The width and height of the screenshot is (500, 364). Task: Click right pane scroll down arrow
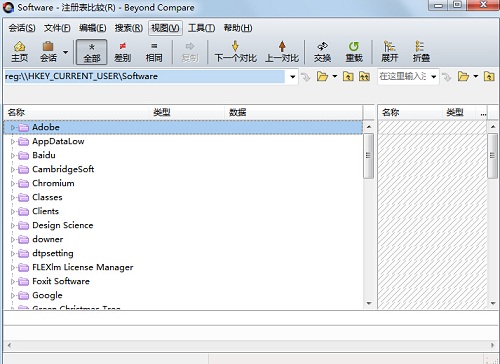pos(493,303)
